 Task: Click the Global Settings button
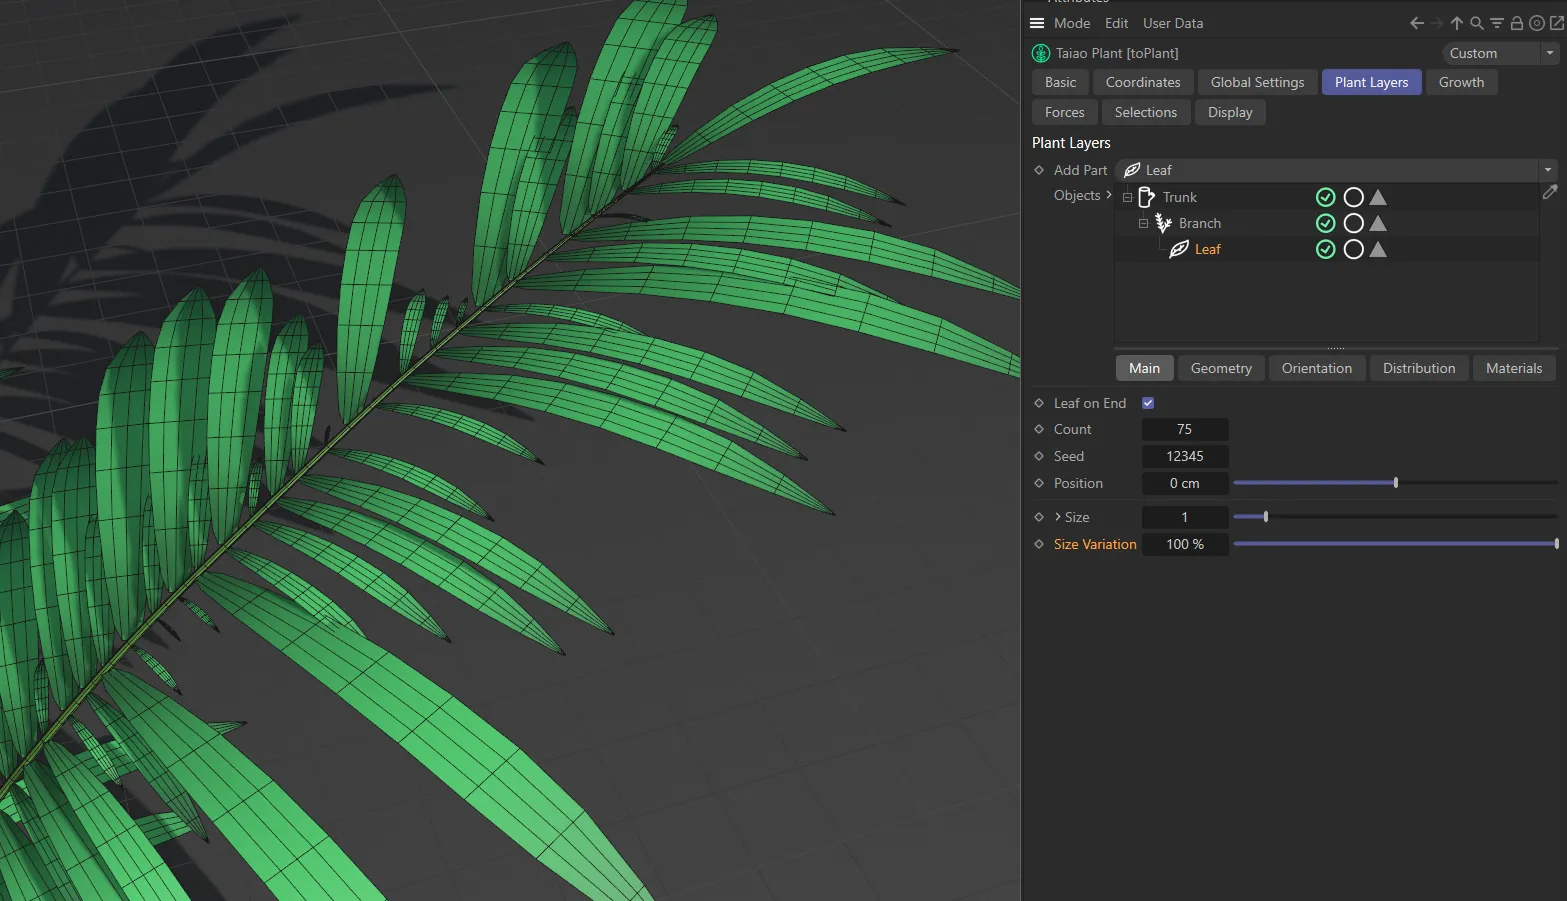[1256, 82]
